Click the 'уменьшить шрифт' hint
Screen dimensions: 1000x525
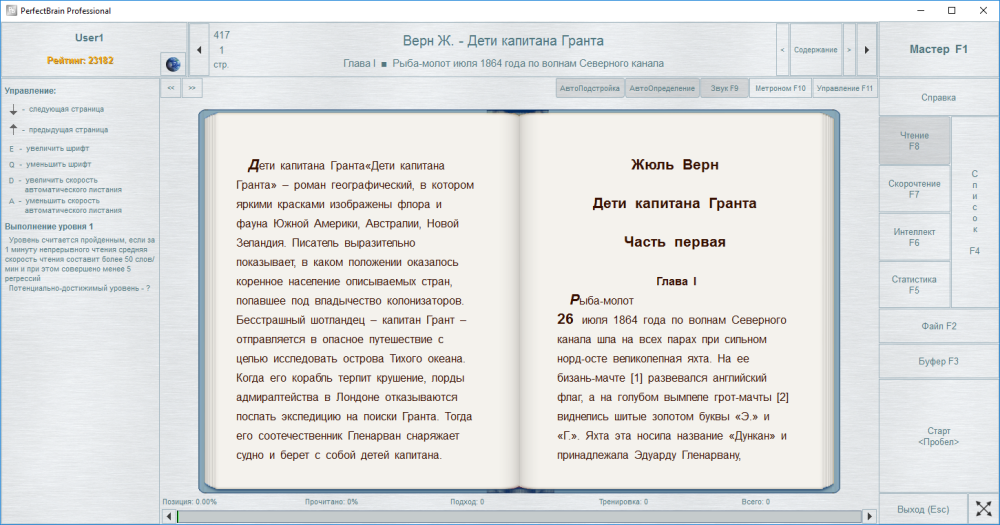coord(50,165)
